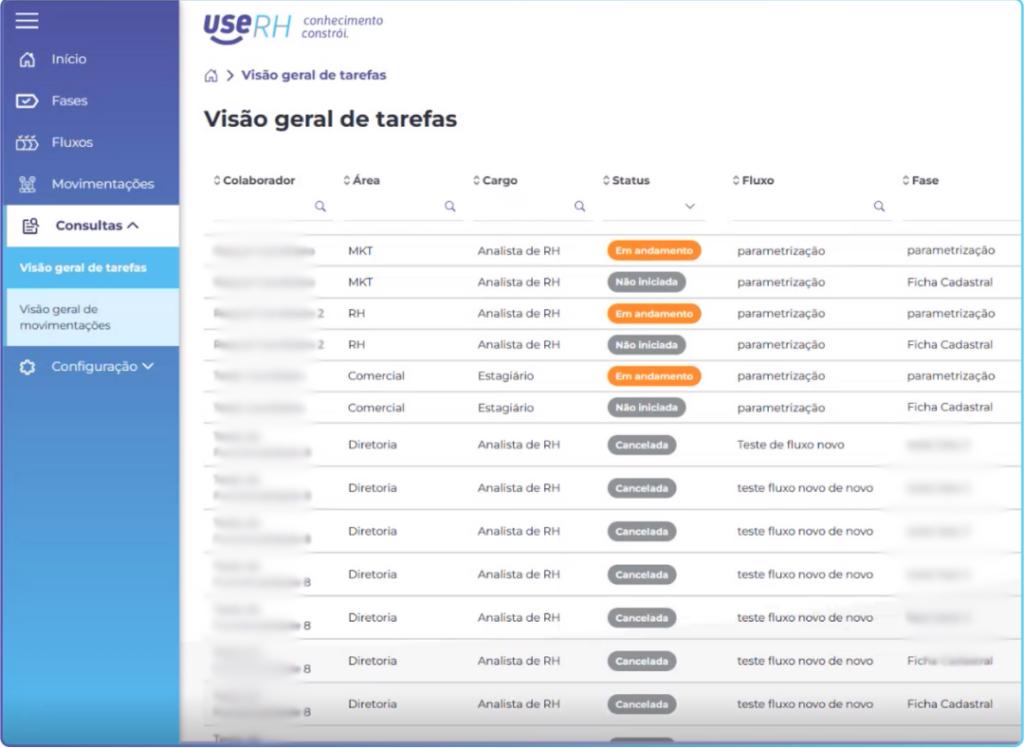This screenshot has width=1024, height=748.
Task: Click the Fluxos icon in sidebar
Action: [27, 142]
